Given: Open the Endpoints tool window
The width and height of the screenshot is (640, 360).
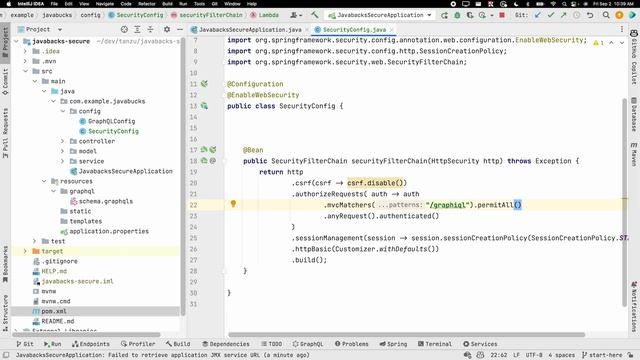Looking at the screenshot, I should point(91,344).
